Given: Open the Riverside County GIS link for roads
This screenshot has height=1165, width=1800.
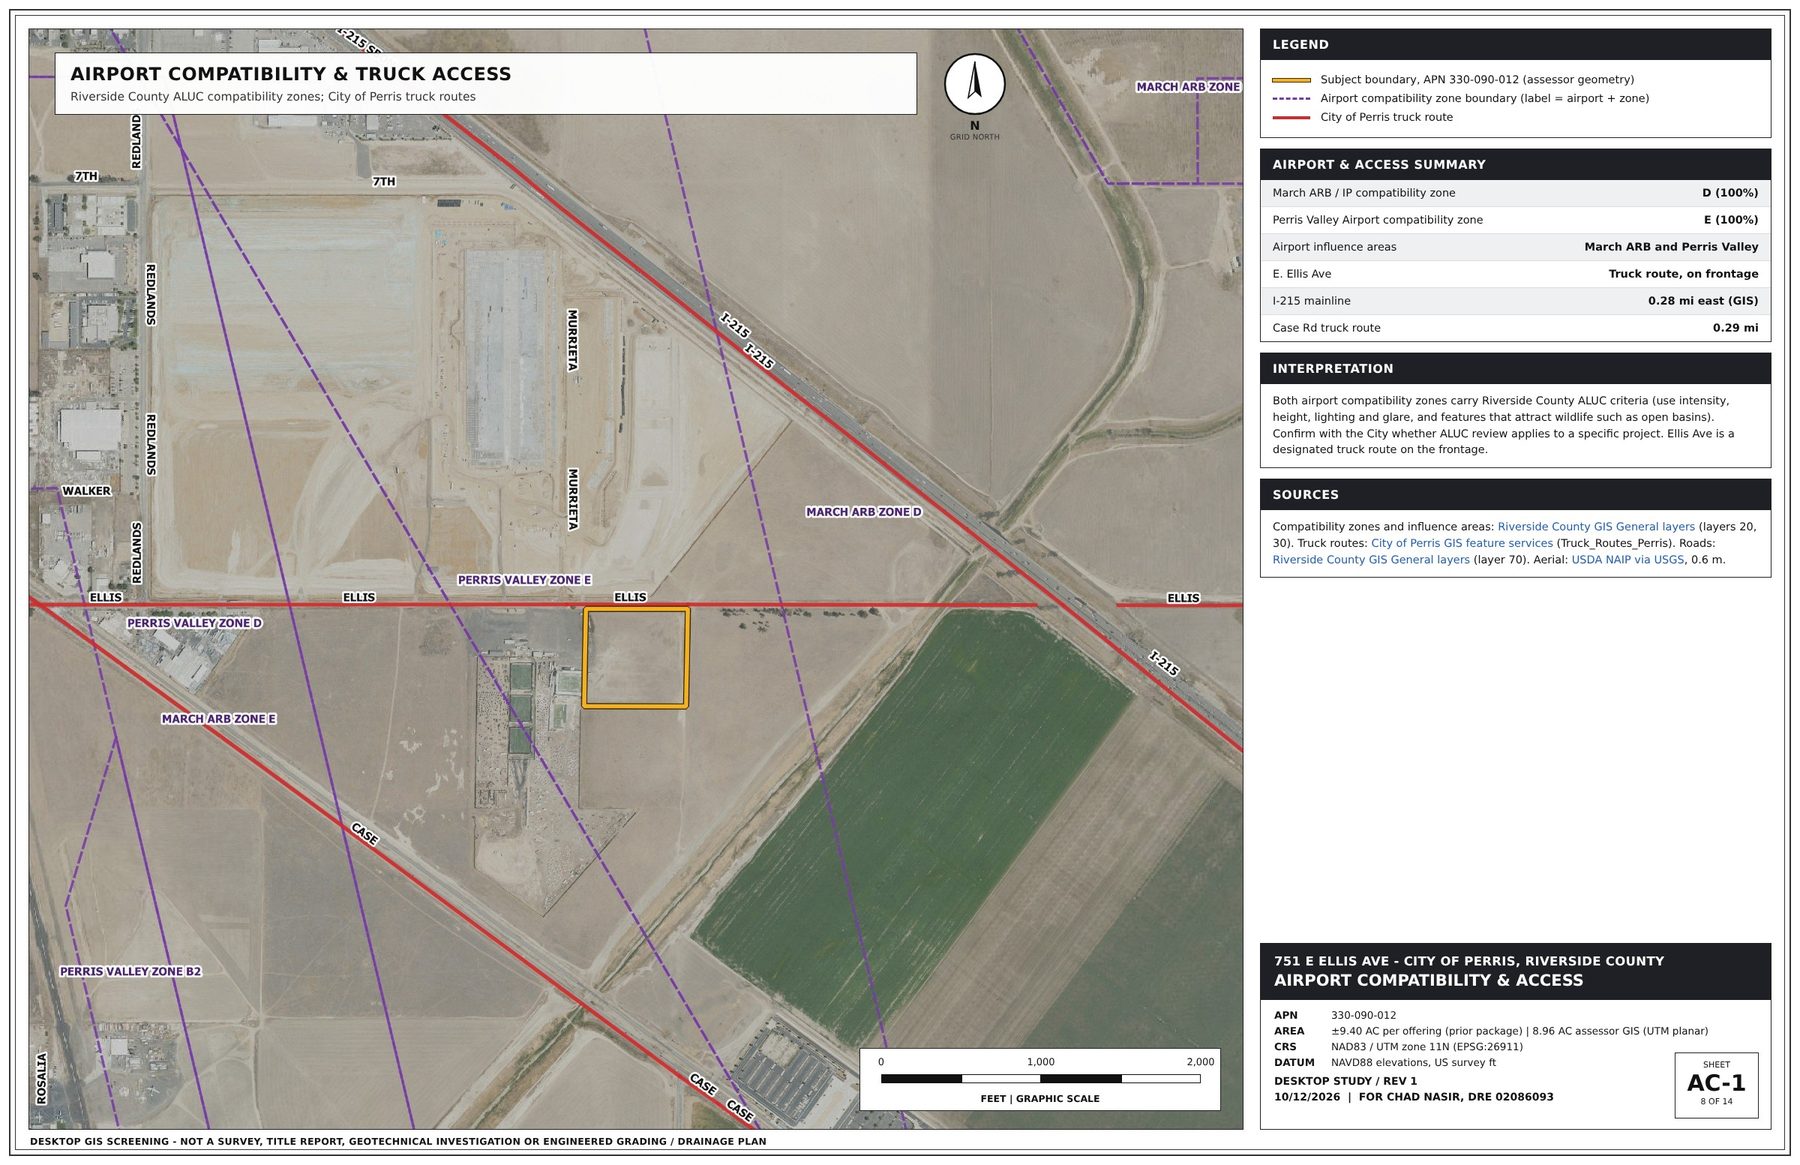Looking at the screenshot, I should (x=1371, y=560).
